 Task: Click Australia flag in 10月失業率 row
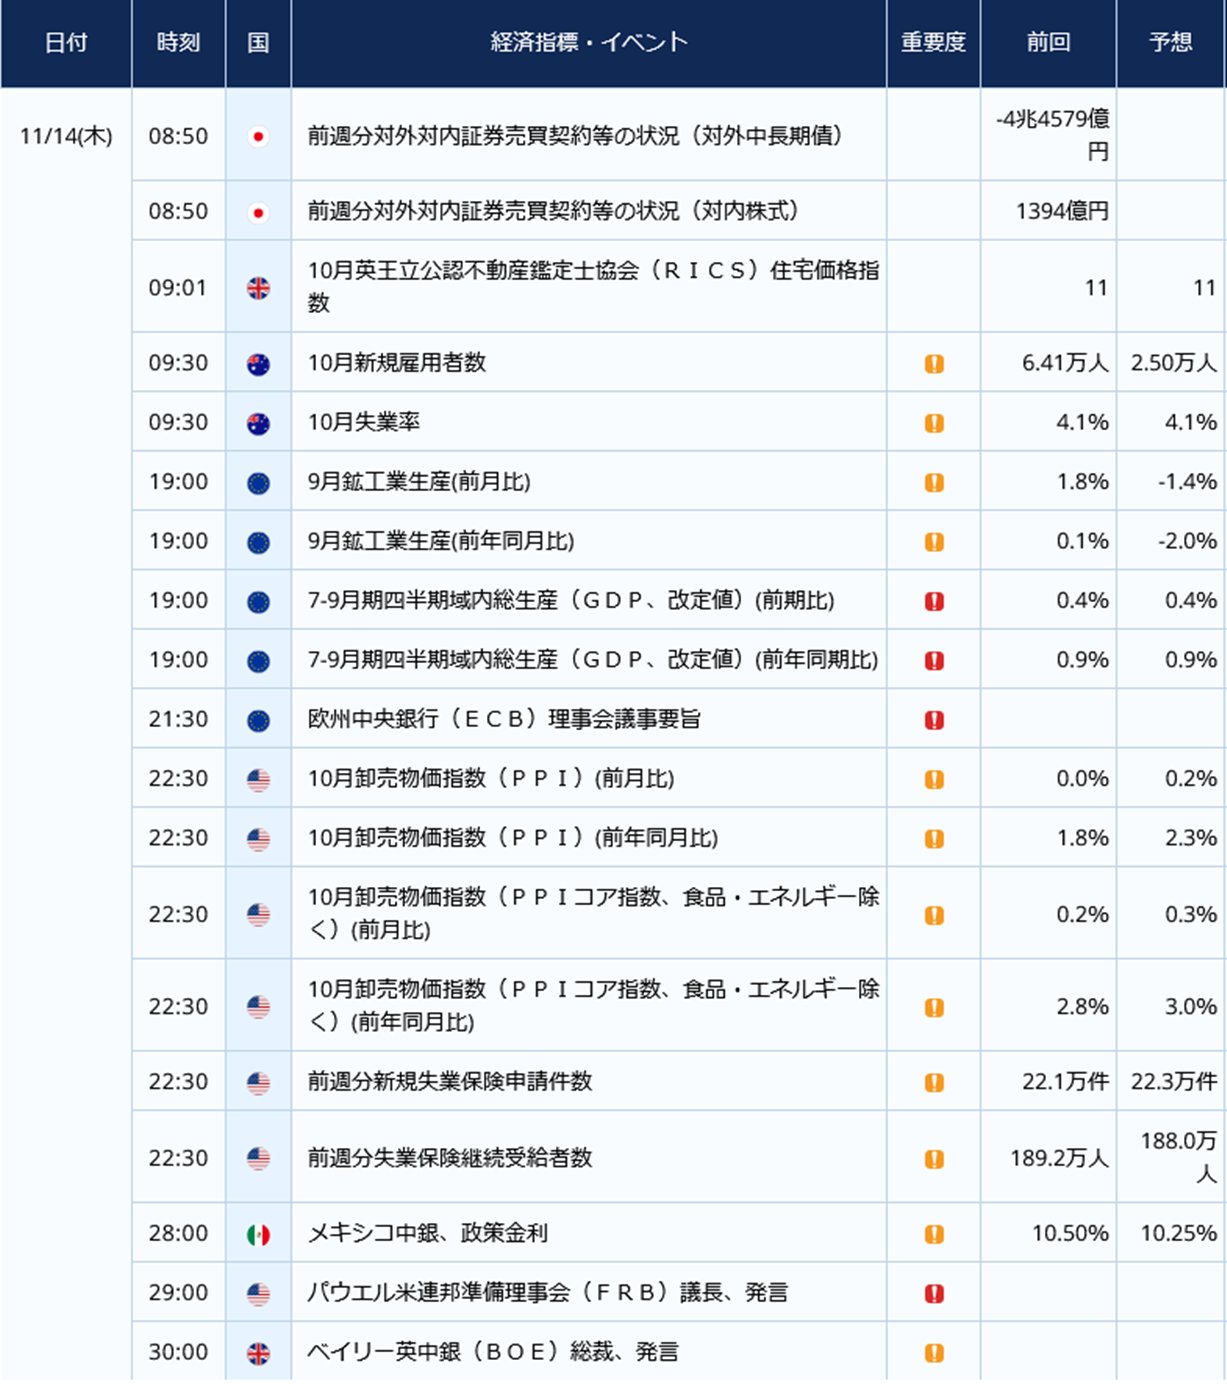tap(258, 423)
